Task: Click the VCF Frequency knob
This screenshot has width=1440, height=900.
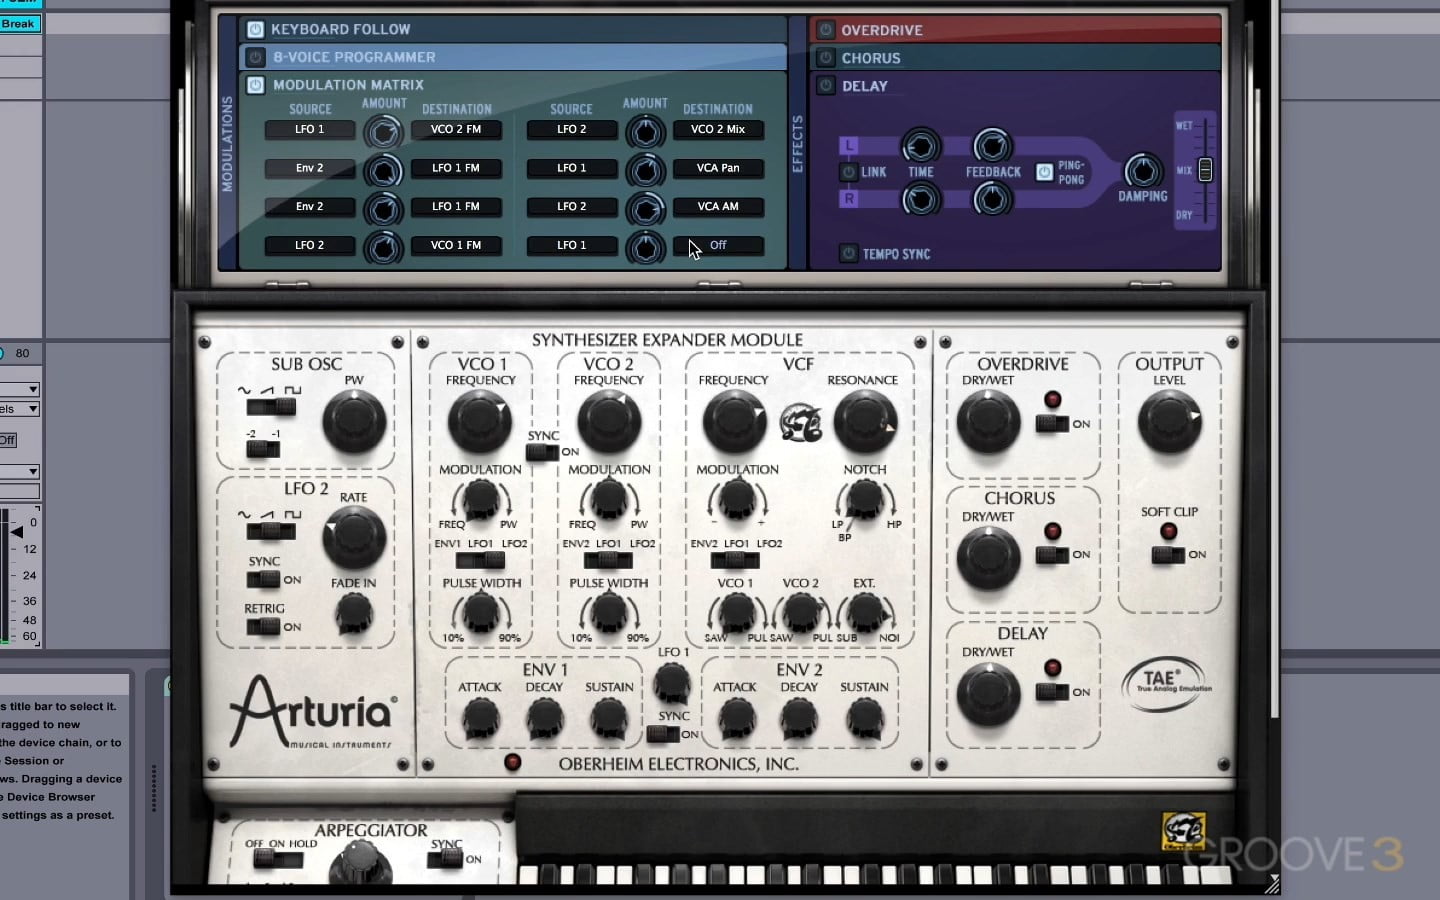Action: click(734, 421)
